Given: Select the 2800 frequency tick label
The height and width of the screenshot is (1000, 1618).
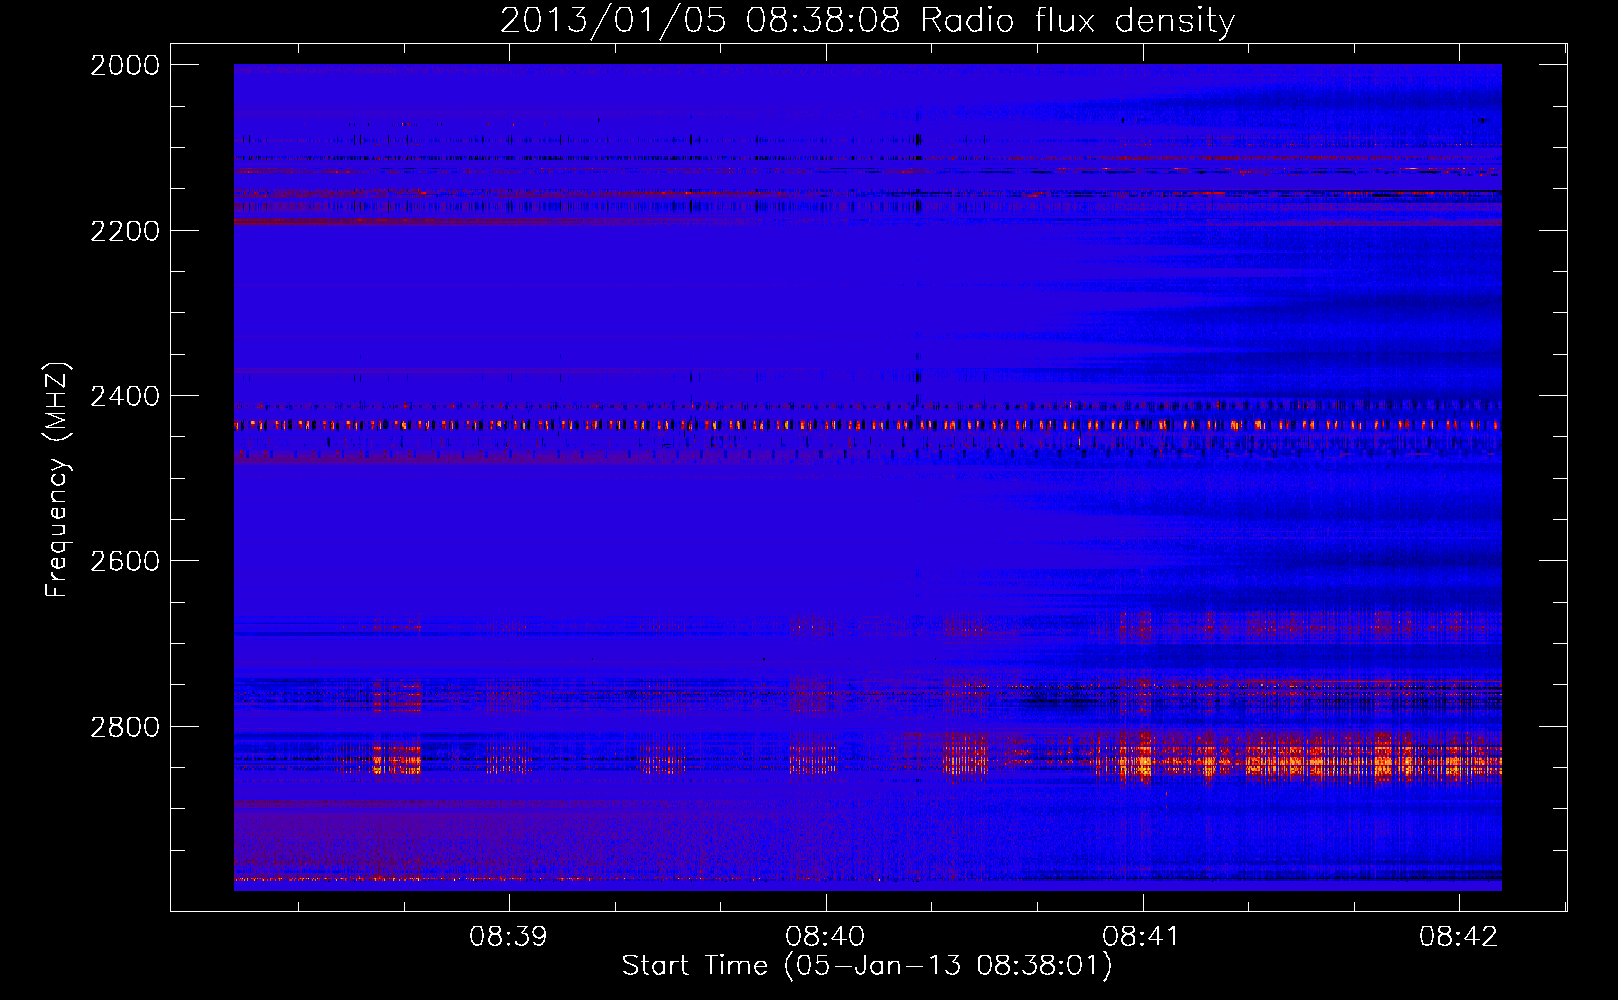Looking at the screenshot, I should click(x=125, y=726).
